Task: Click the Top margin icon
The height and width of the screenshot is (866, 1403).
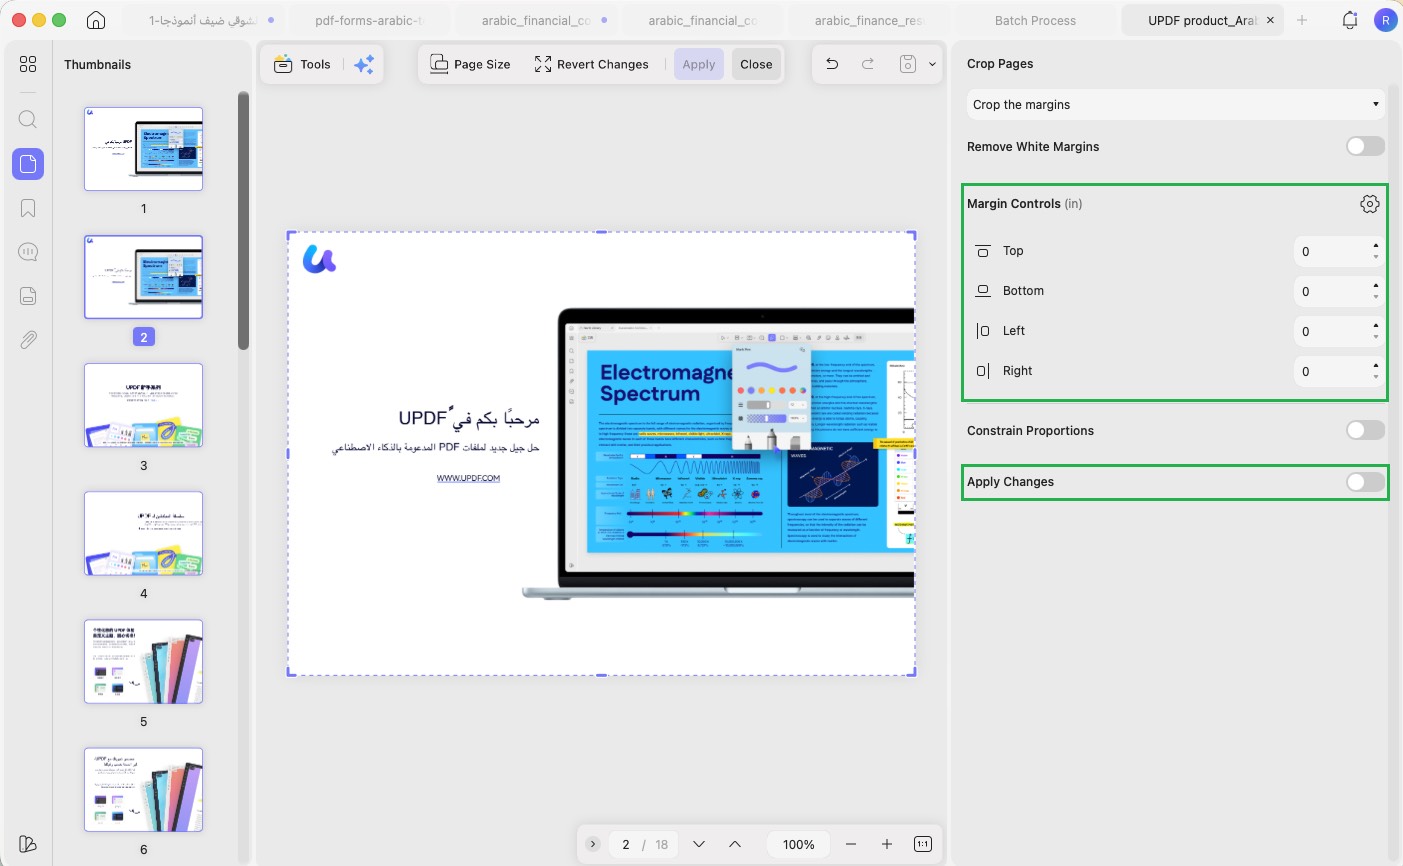Action: pyautogui.click(x=983, y=251)
